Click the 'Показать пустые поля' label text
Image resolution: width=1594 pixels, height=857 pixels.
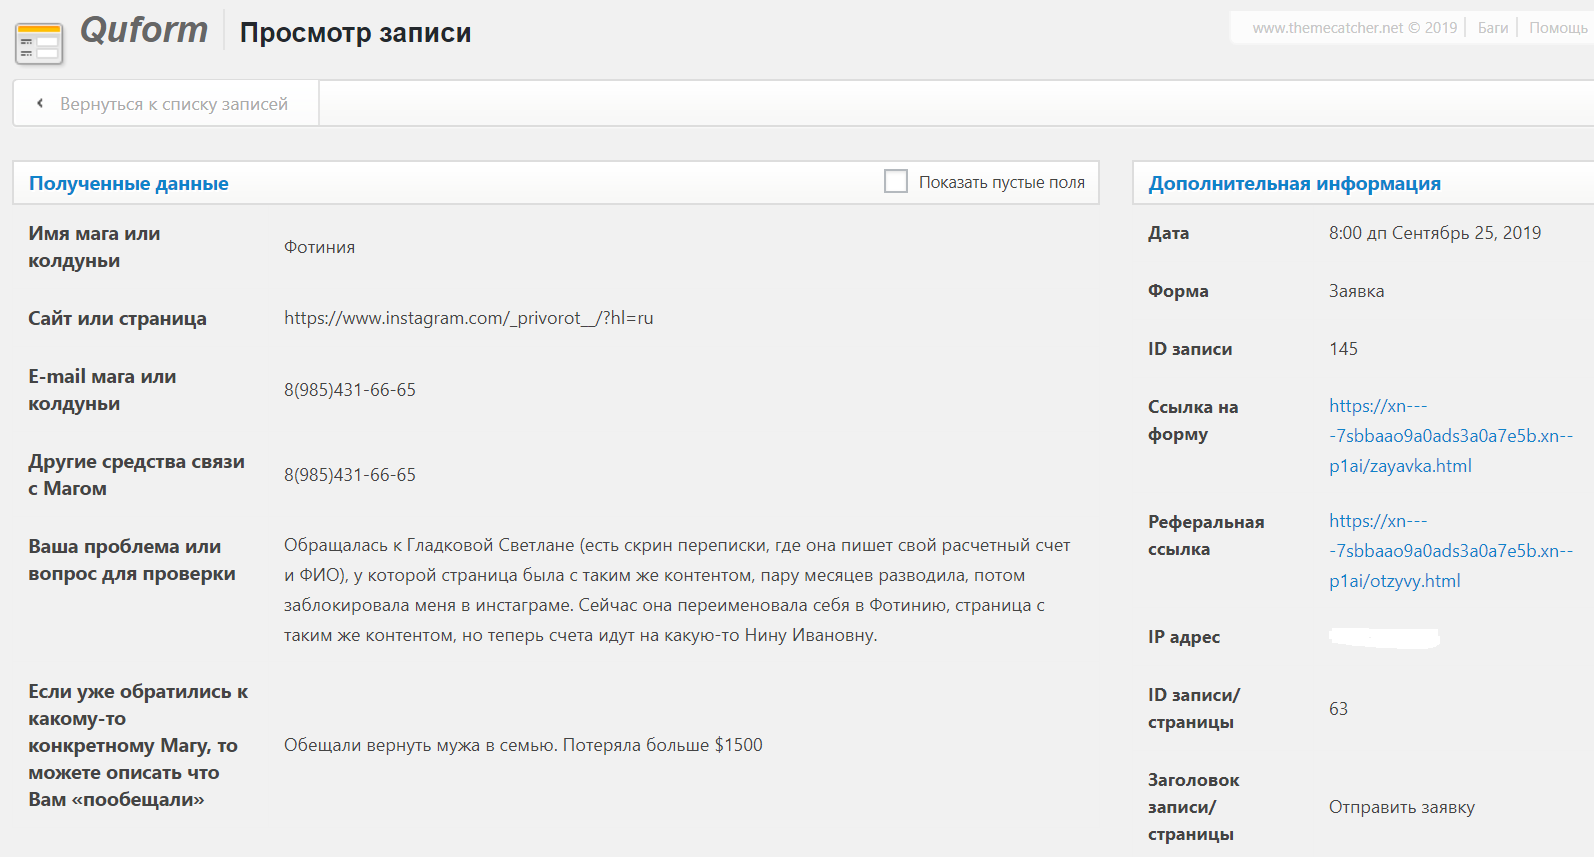(x=1001, y=182)
